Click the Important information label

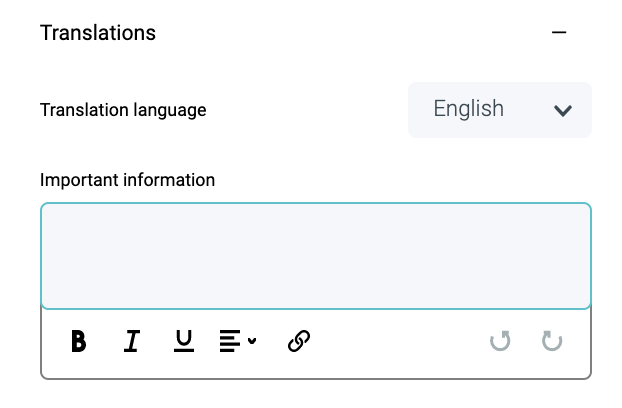(127, 180)
